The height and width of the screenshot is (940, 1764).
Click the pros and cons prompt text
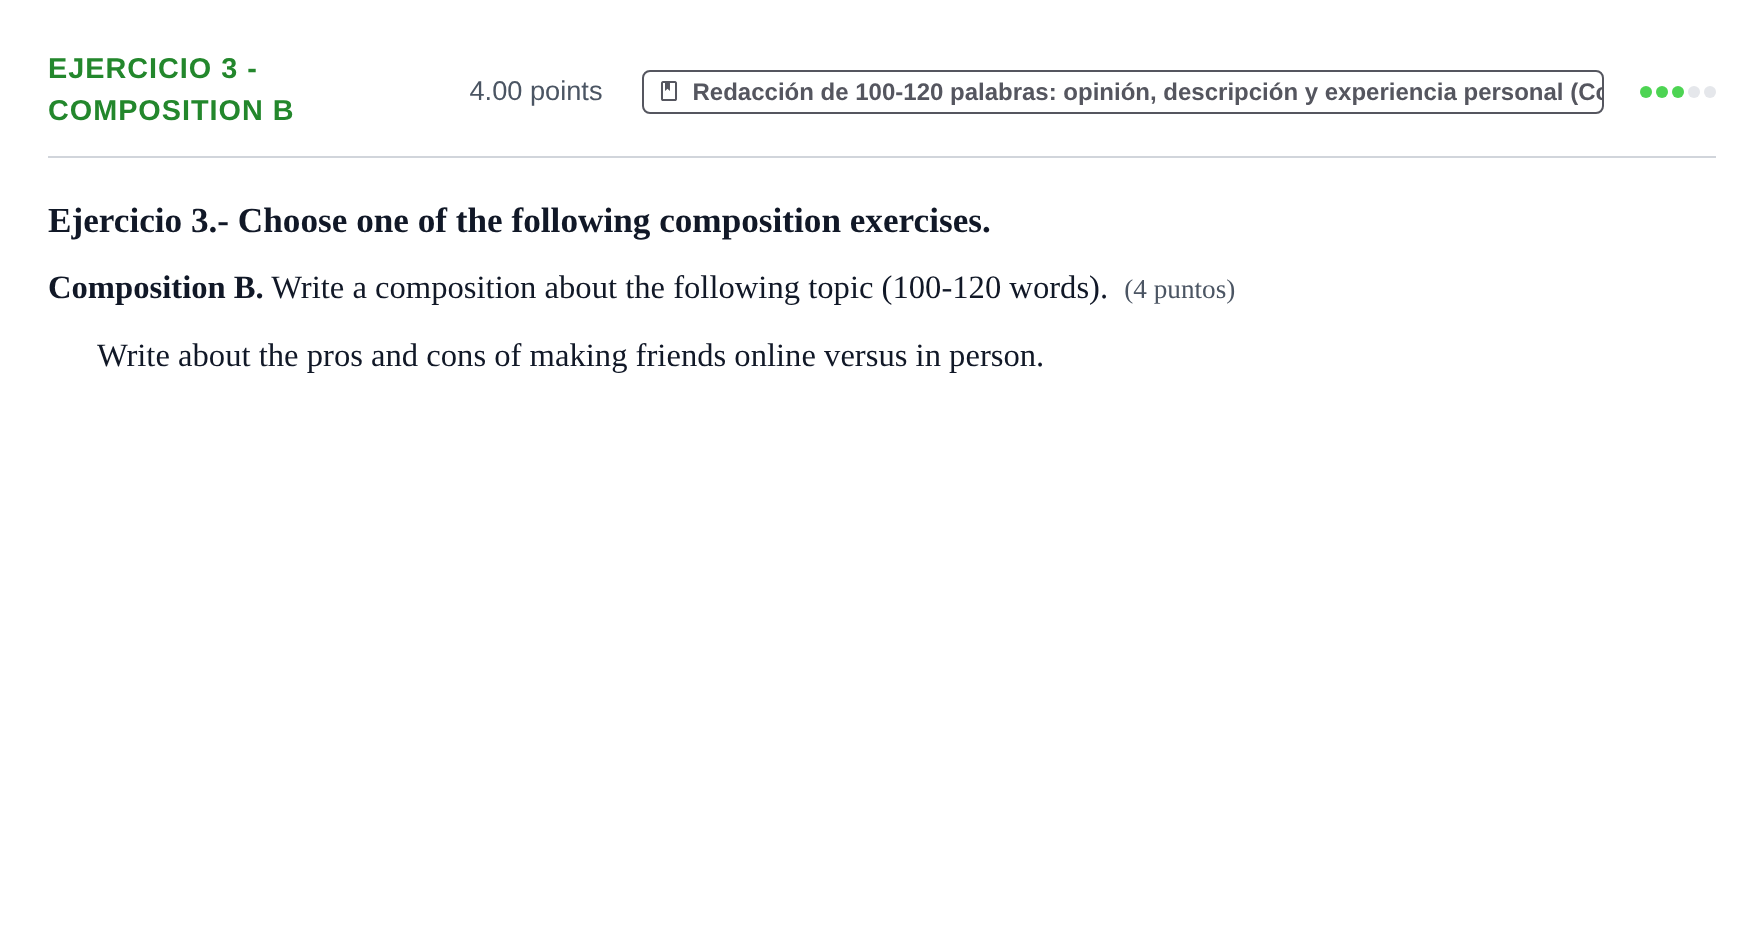coord(570,356)
